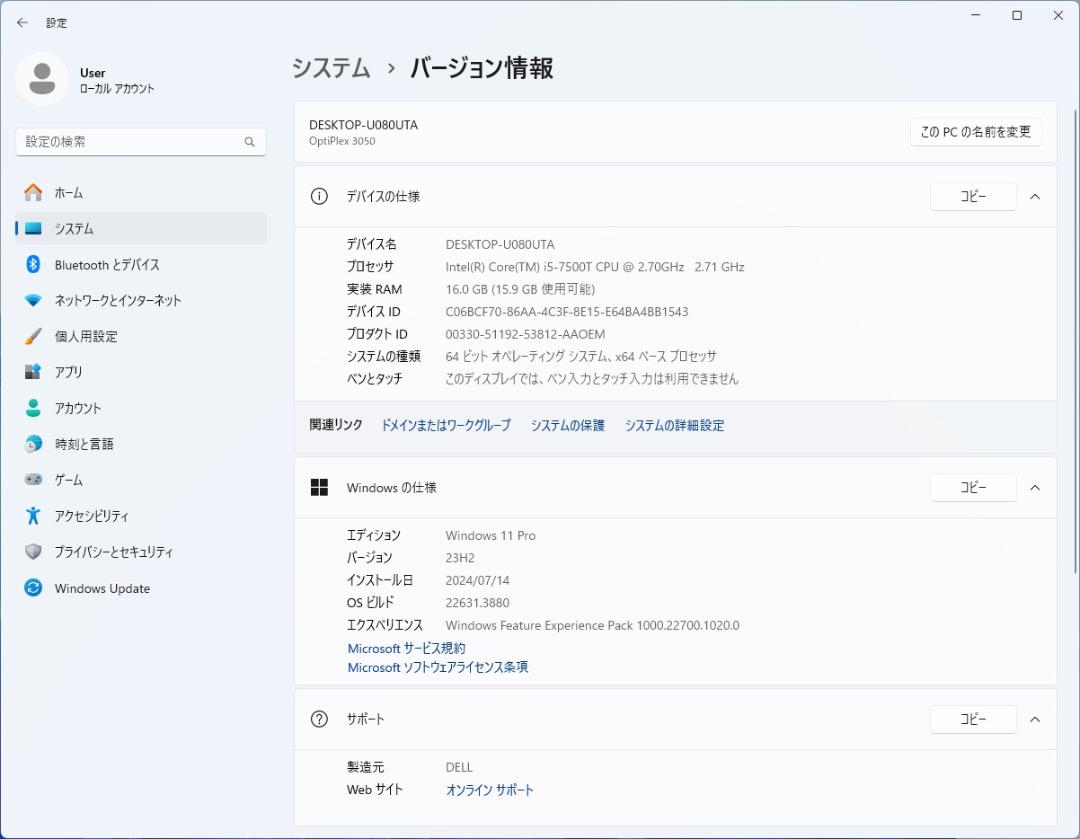Image resolution: width=1080 pixels, height=839 pixels.
Task: Click the Bluetooth icon in sidebar
Action: [33, 265]
